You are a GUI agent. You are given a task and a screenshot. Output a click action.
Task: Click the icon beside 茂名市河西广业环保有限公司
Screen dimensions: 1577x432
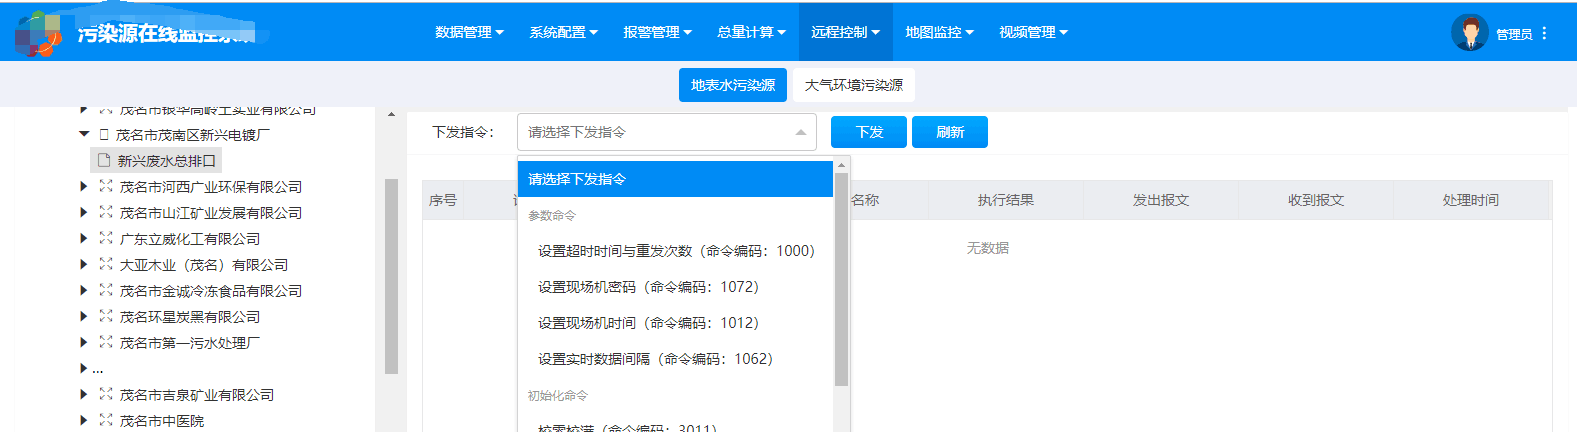[106, 186]
